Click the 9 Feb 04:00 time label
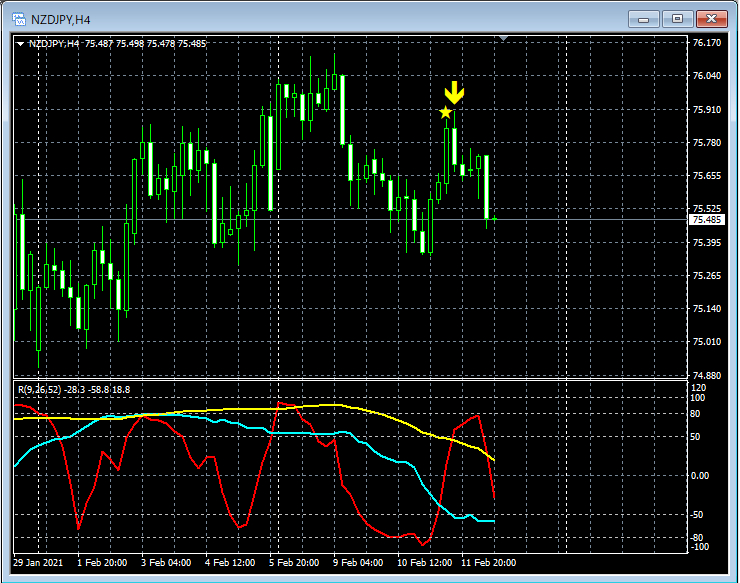 [x=358, y=563]
